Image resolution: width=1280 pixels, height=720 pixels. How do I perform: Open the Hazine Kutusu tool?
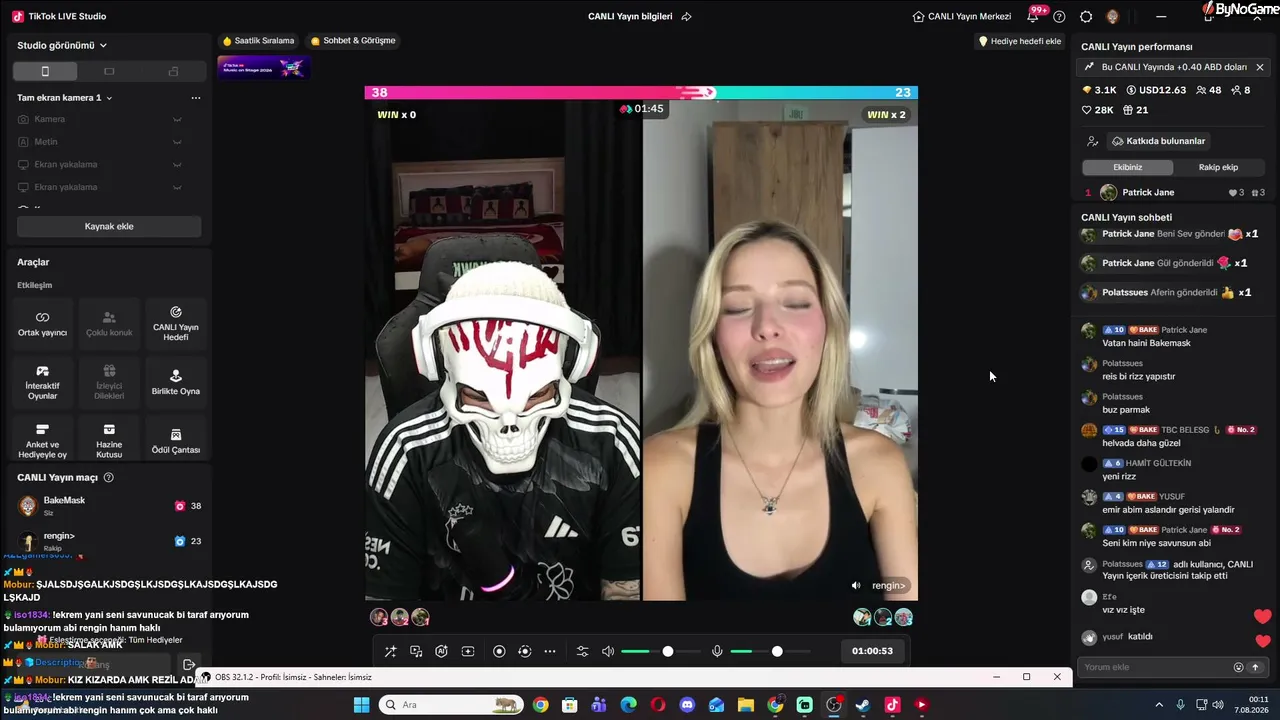point(109,440)
